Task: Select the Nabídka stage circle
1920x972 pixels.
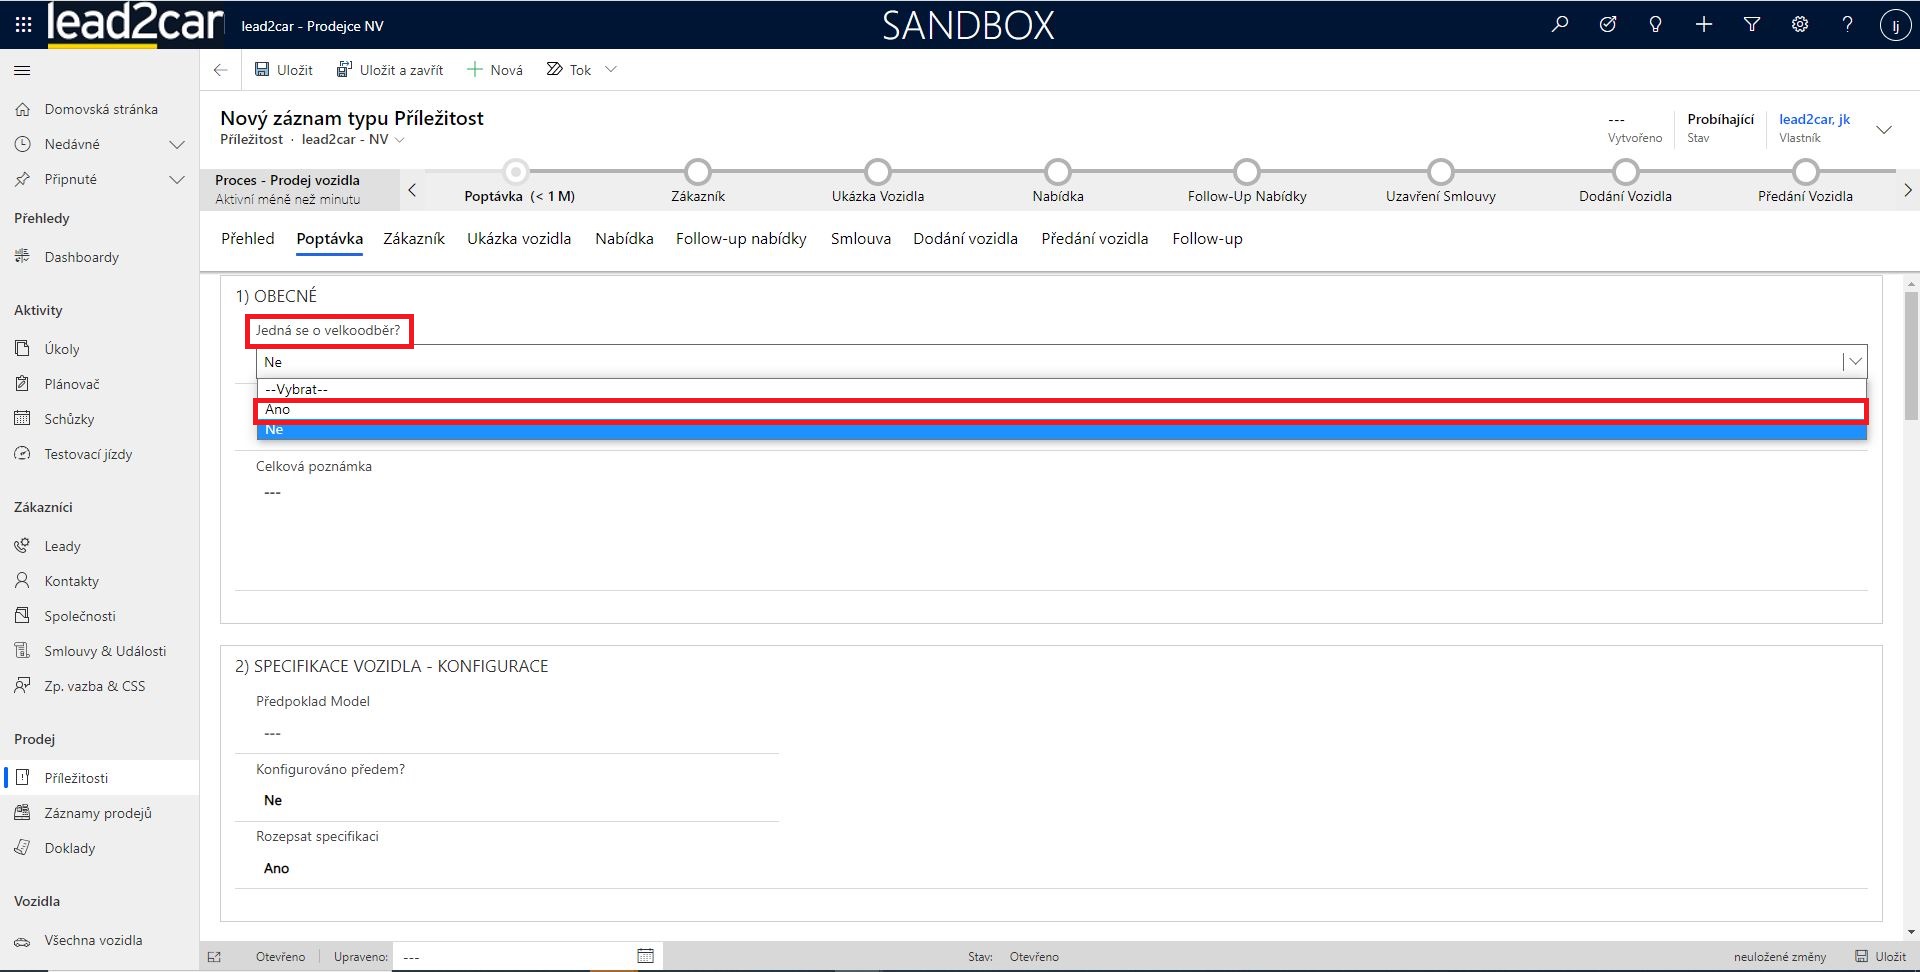Action: coord(1057,172)
